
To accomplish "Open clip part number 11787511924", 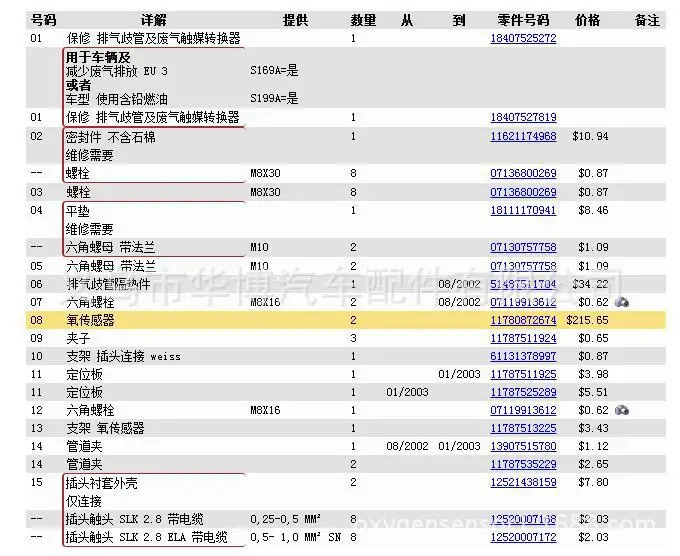I will [x=523, y=338].
